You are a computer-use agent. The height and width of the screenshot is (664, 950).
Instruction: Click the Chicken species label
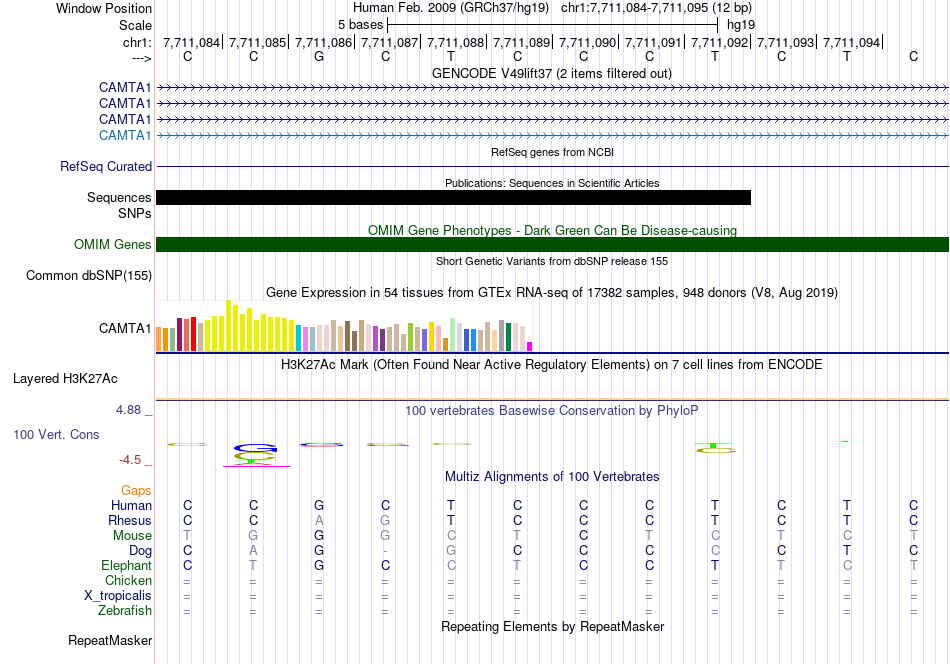[x=128, y=580]
